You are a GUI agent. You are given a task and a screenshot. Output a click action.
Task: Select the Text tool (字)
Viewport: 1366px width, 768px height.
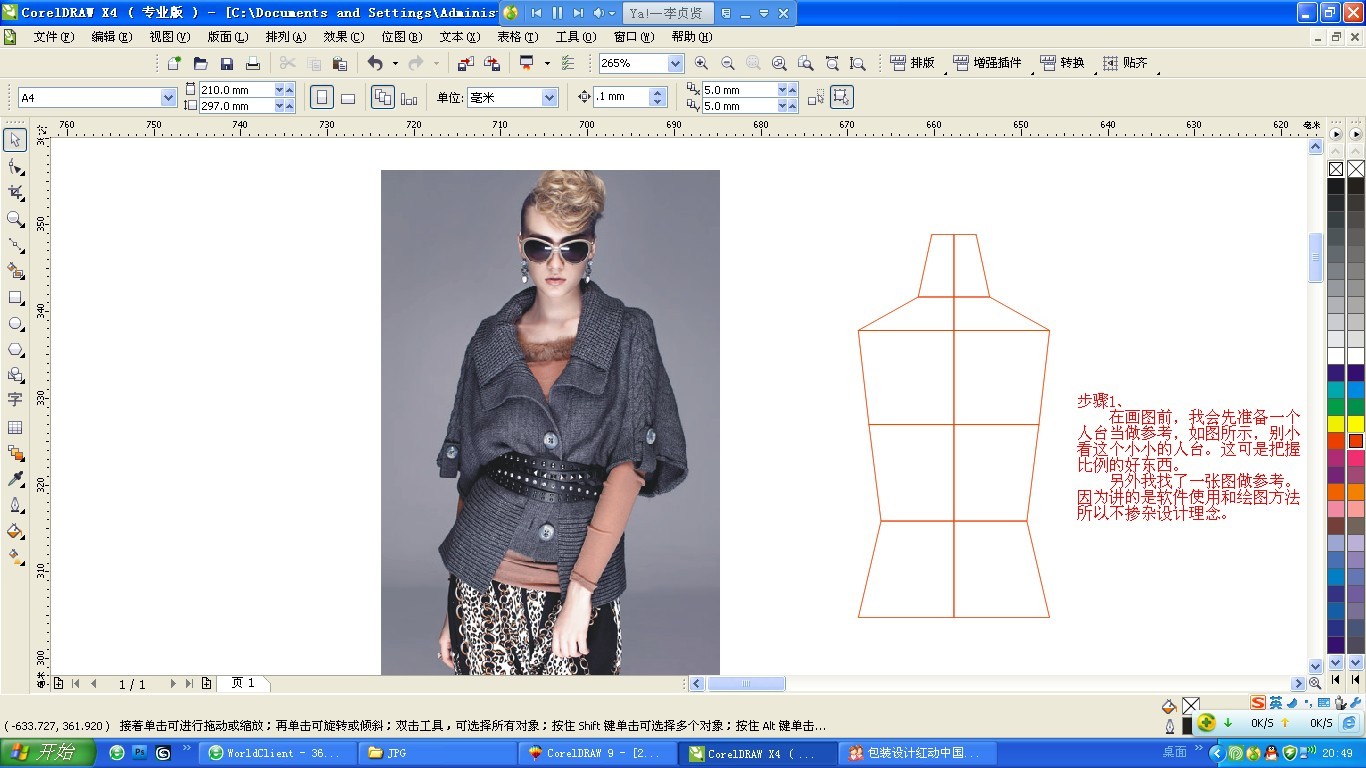[x=15, y=400]
